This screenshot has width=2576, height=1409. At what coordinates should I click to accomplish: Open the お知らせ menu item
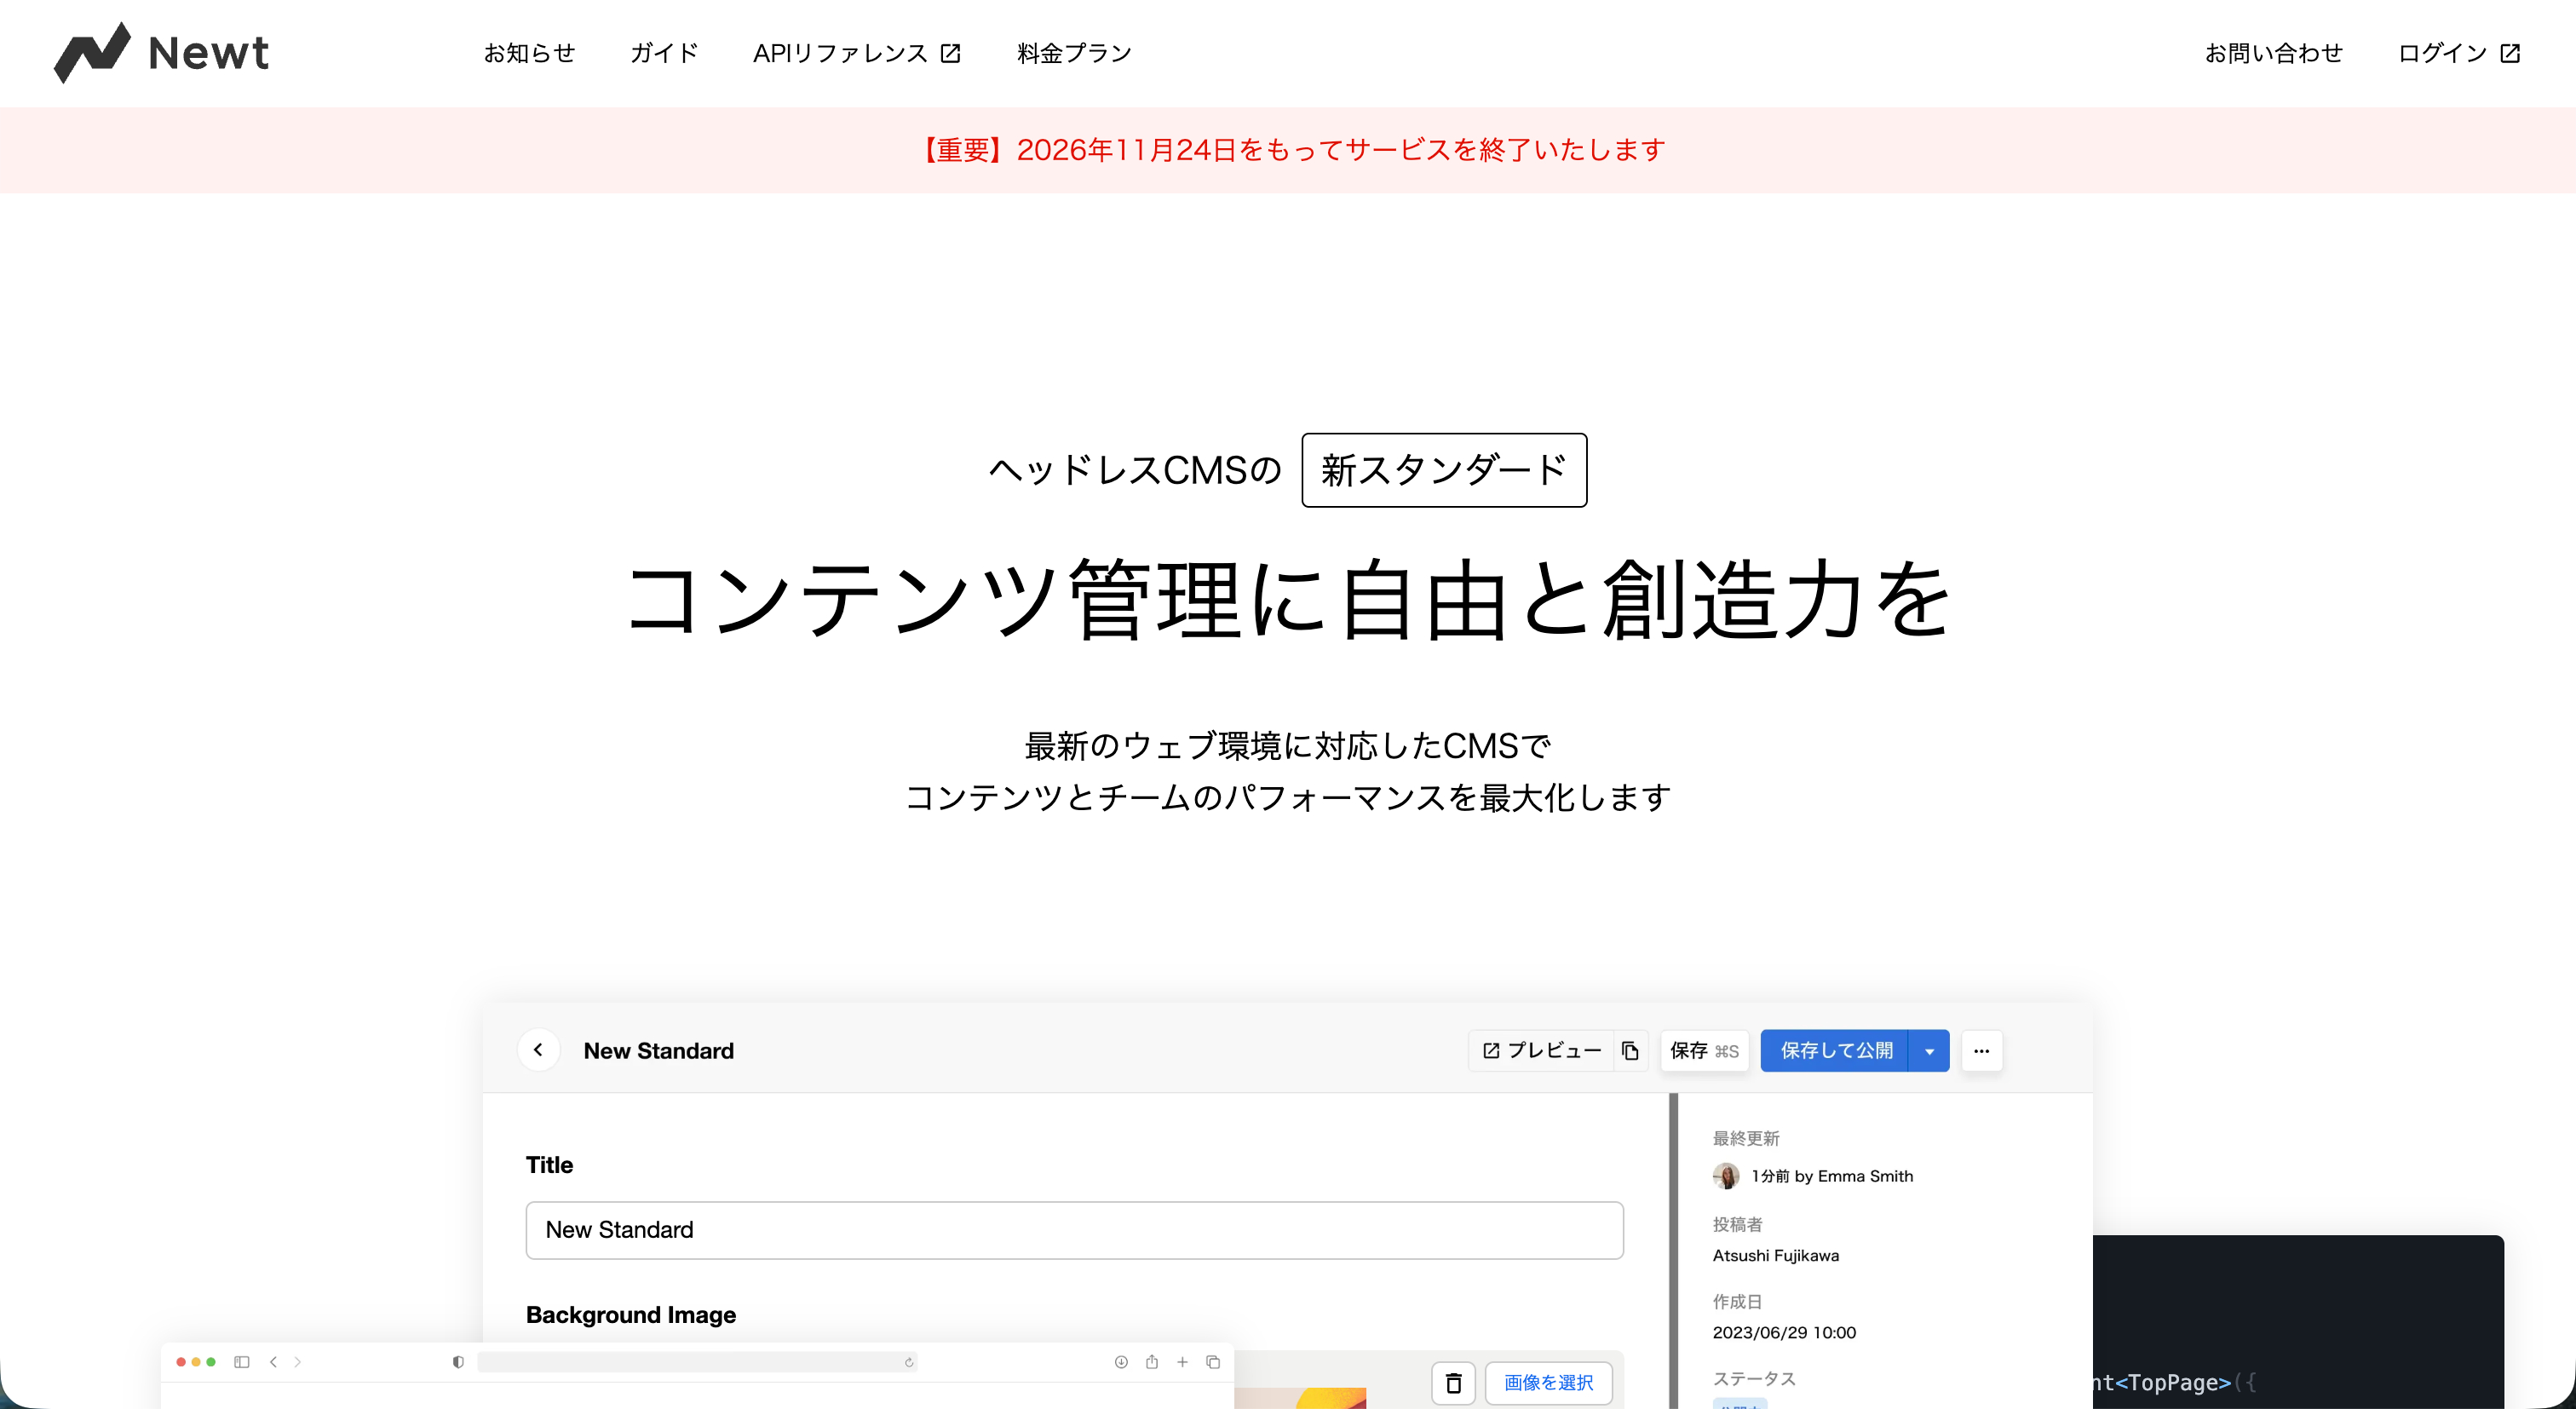pos(529,53)
